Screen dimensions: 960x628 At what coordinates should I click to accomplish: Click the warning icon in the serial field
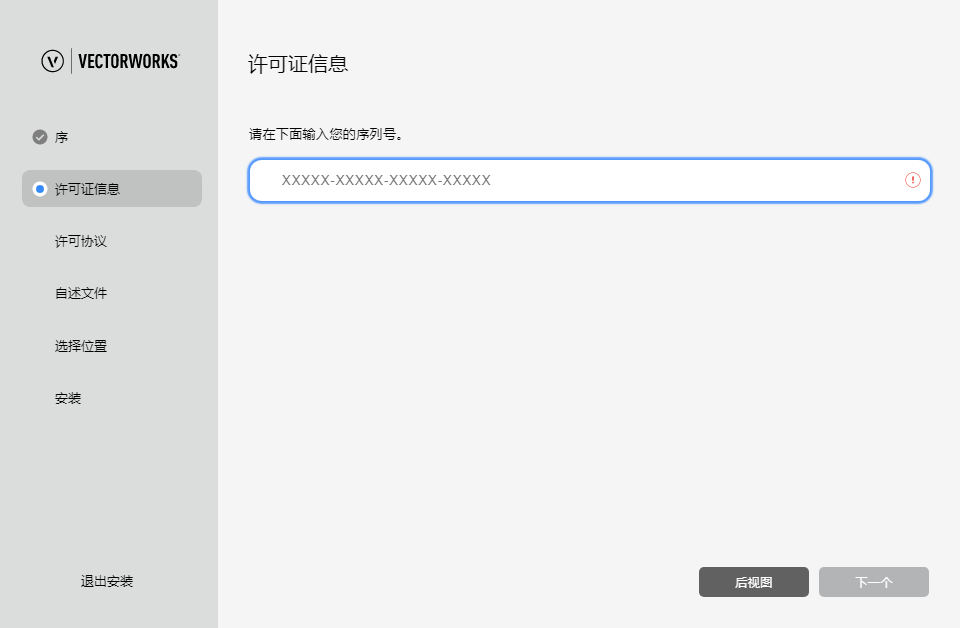pos(911,181)
